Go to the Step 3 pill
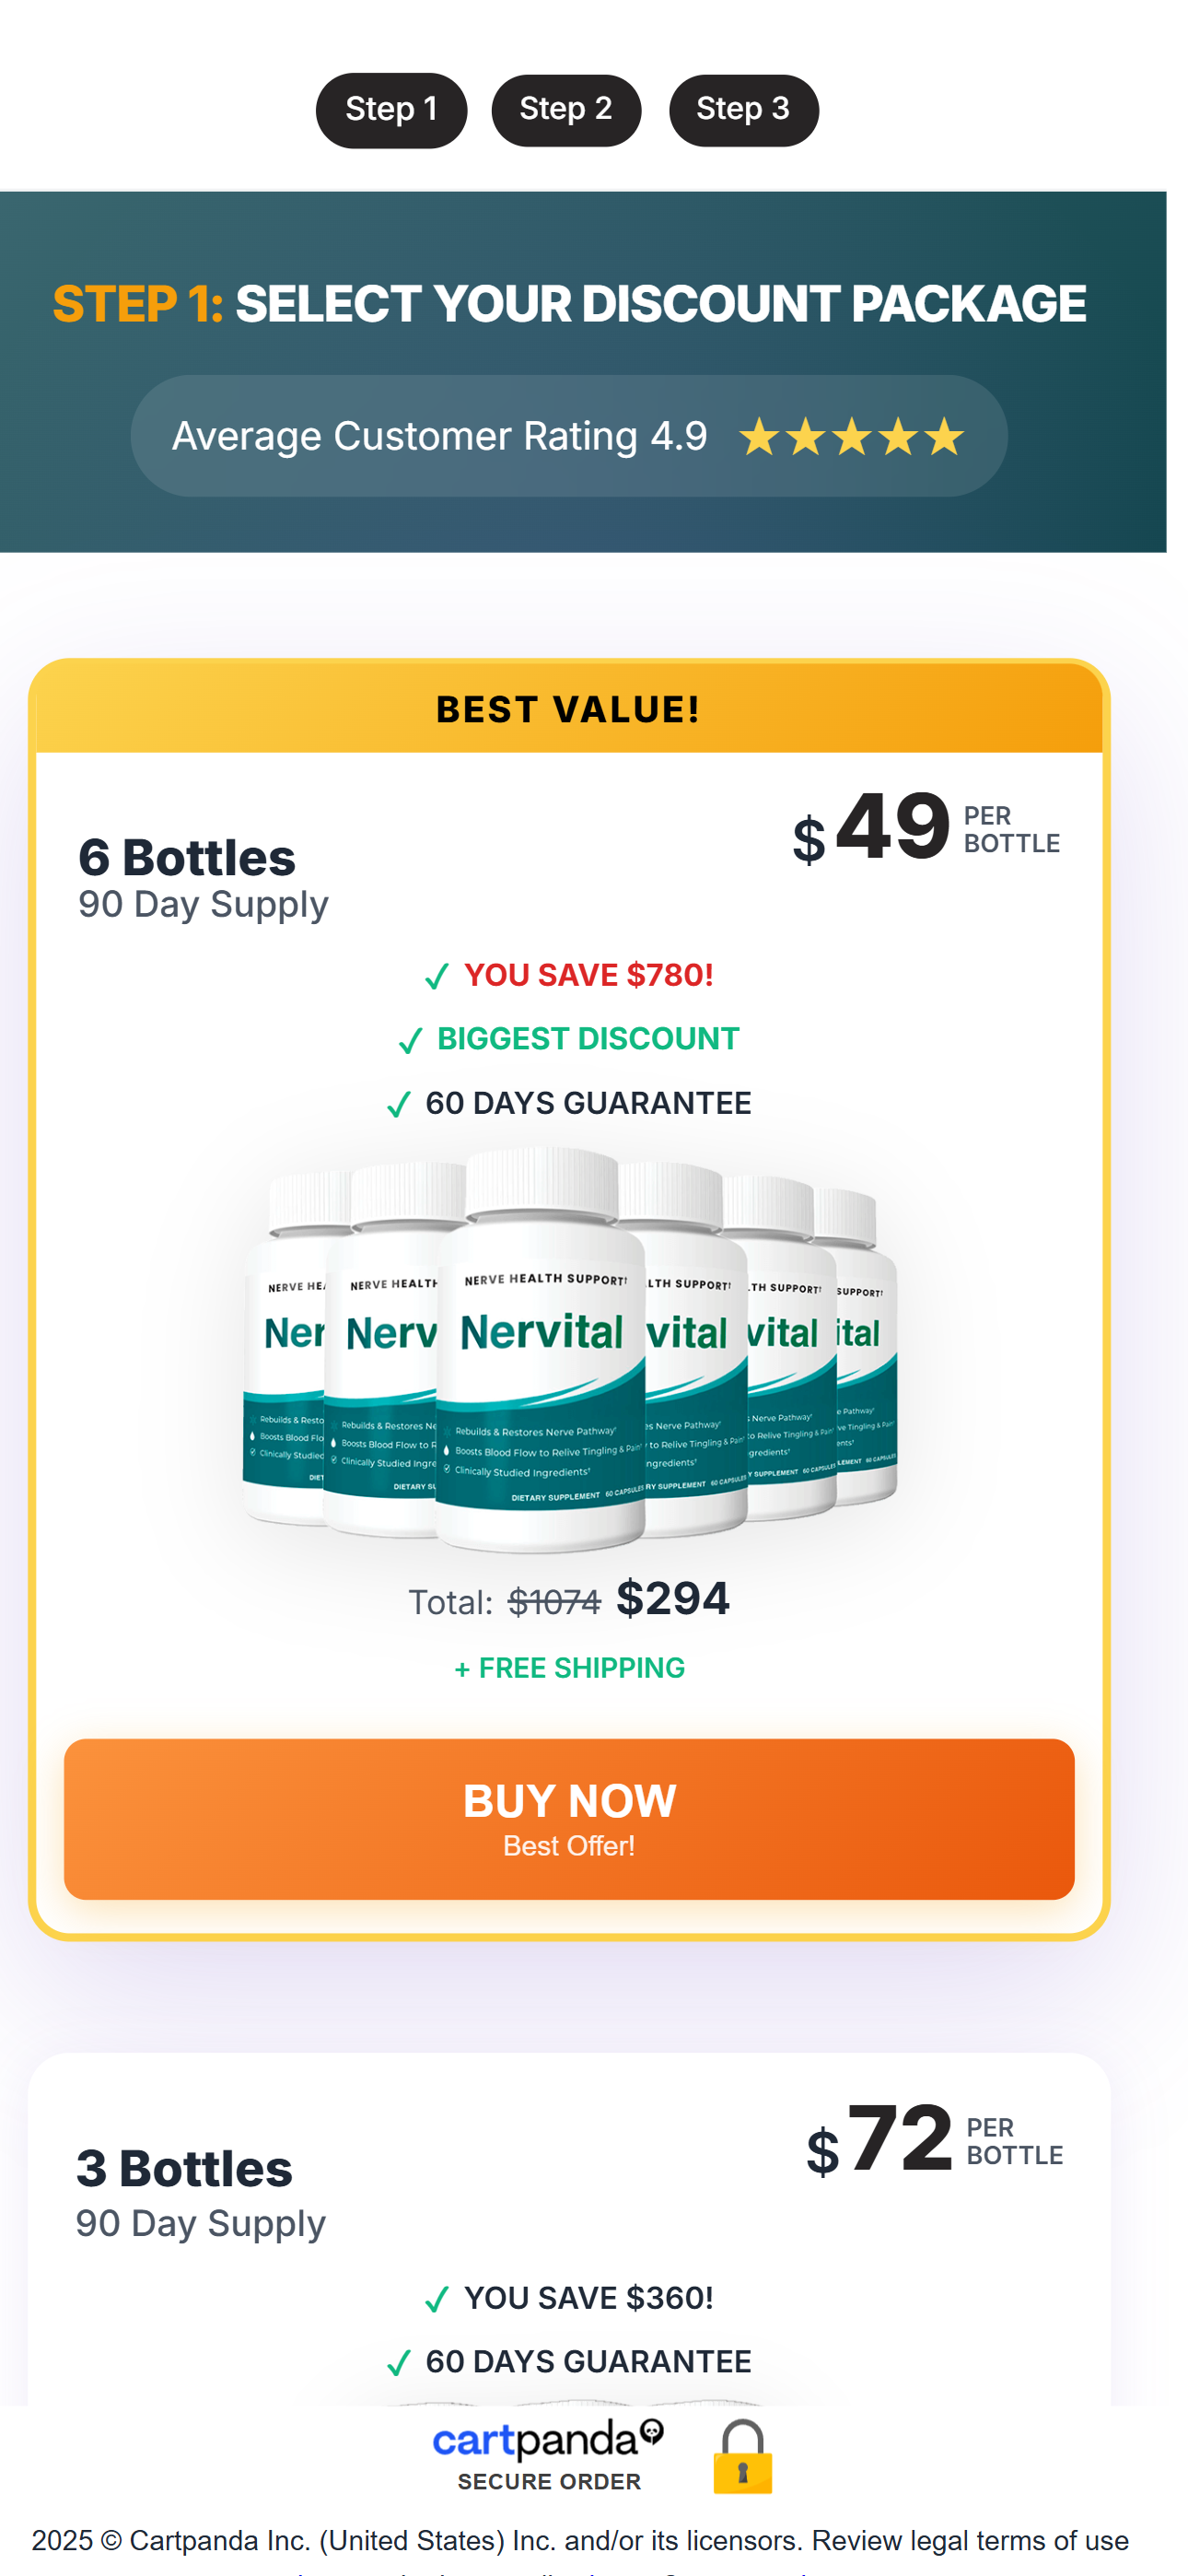This screenshot has width=1188, height=2576. pyautogui.click(x=743, y=110)
